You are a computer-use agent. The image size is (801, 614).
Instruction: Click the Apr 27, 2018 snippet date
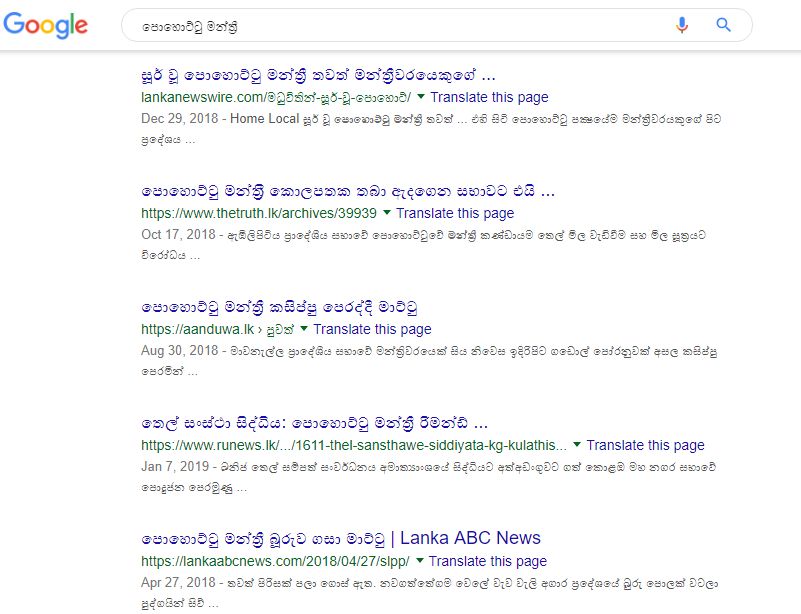178,582
